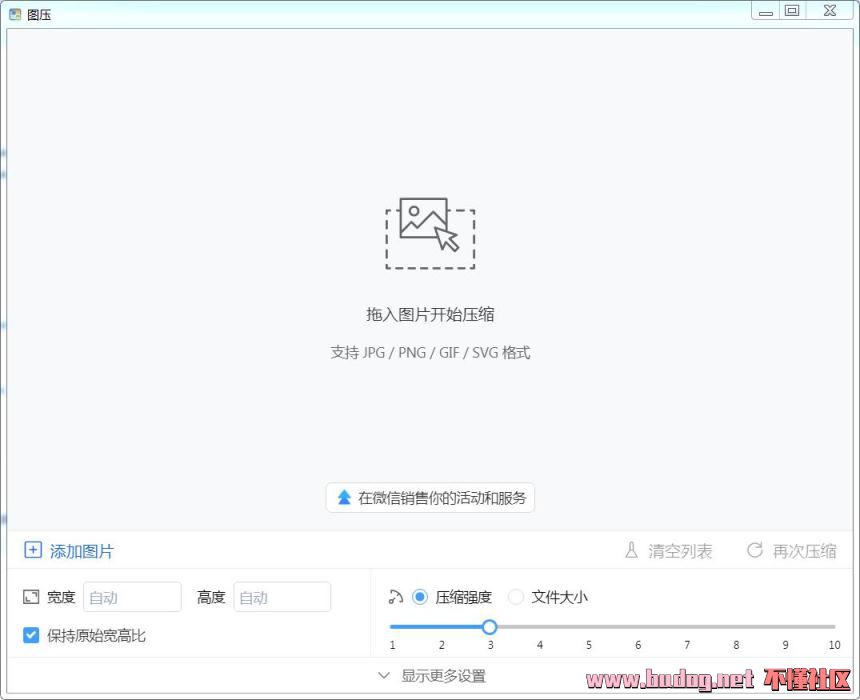Image resolution: width=860 pixels, height=700 pixels.
Task: Close the 图压 window
Action: 830,11
